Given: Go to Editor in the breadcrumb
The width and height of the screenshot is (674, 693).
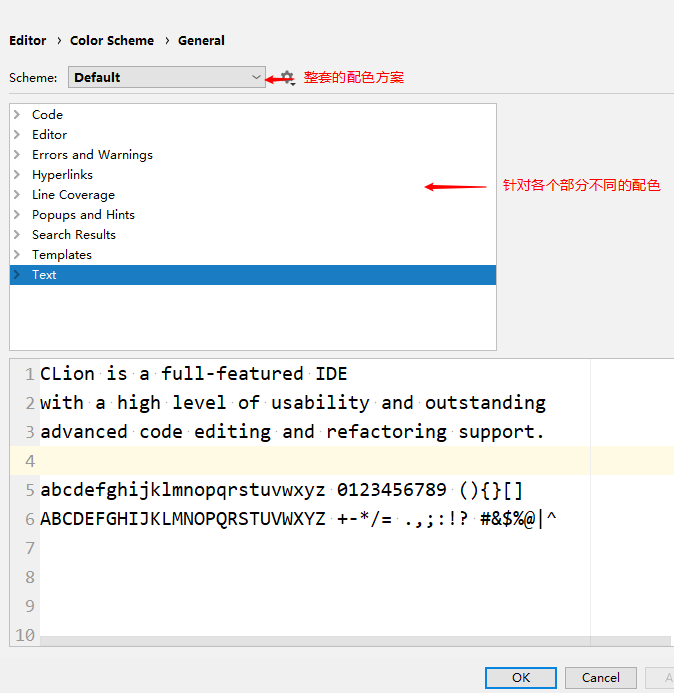Looking at the screenshot, I should coord(28,41).
